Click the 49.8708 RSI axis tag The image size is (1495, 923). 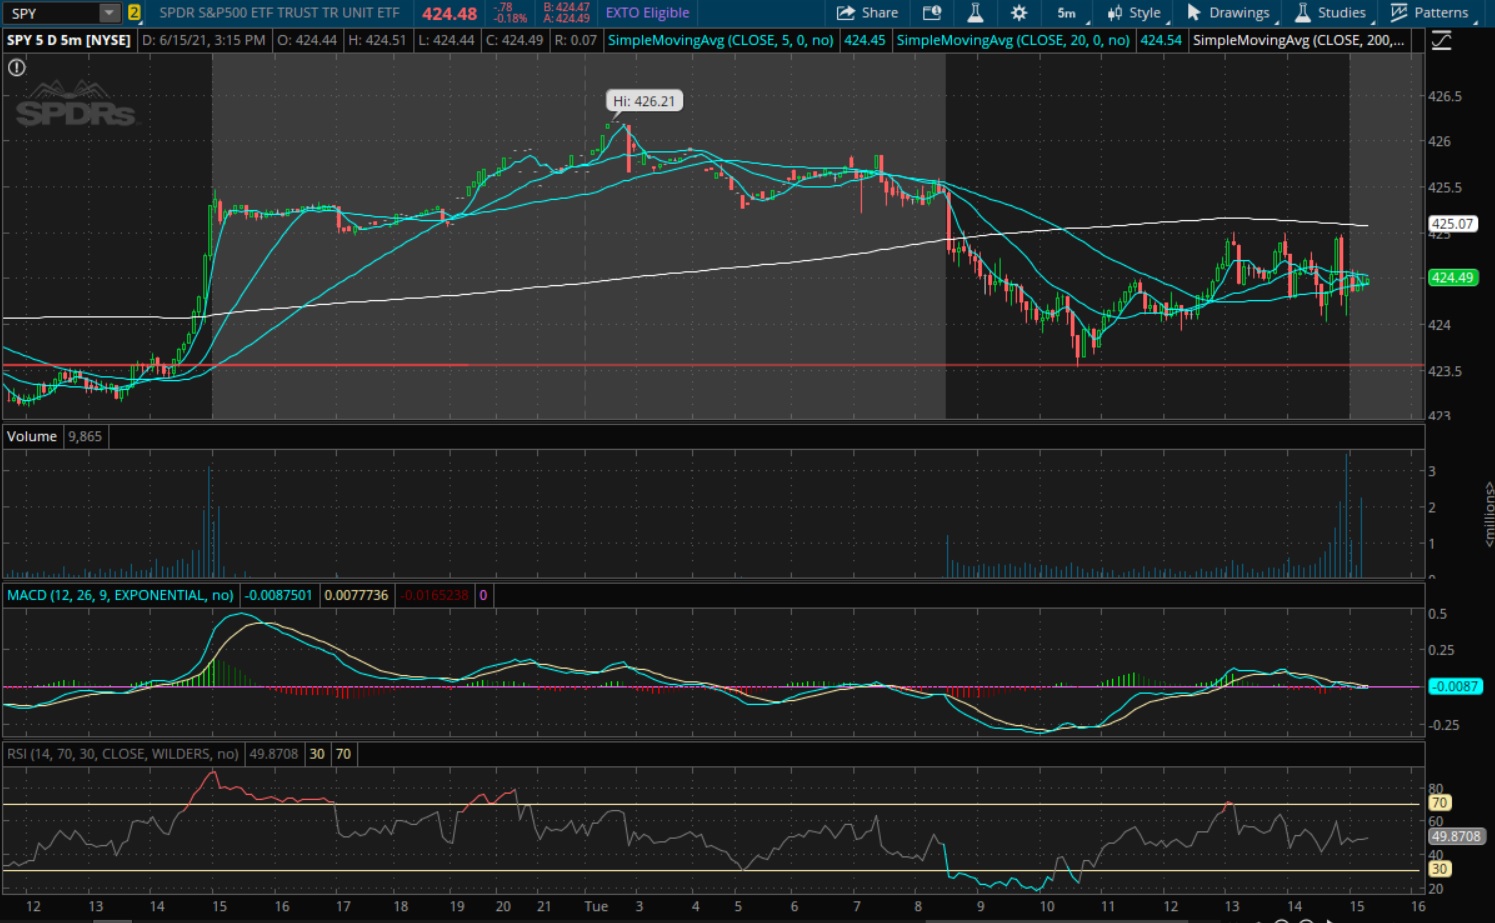(x=1455, y=836)
